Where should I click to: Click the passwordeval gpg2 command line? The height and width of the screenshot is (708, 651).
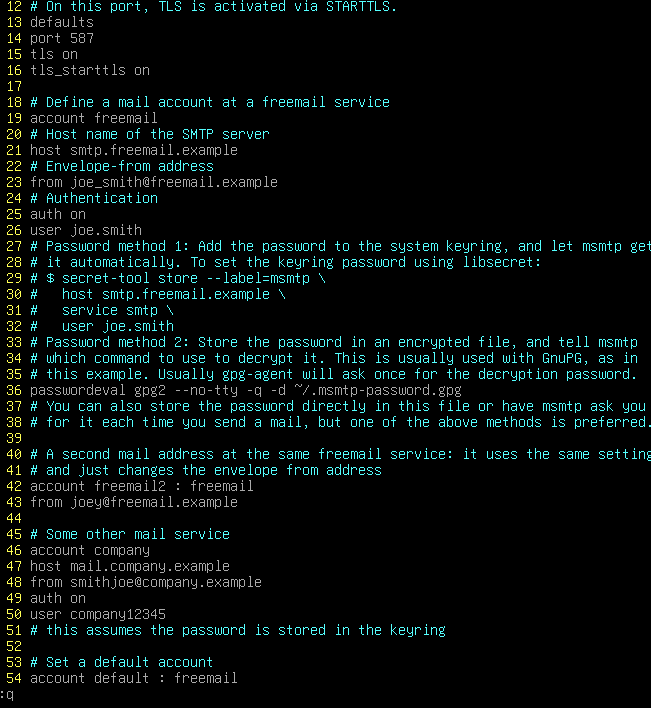pos(246,390)
